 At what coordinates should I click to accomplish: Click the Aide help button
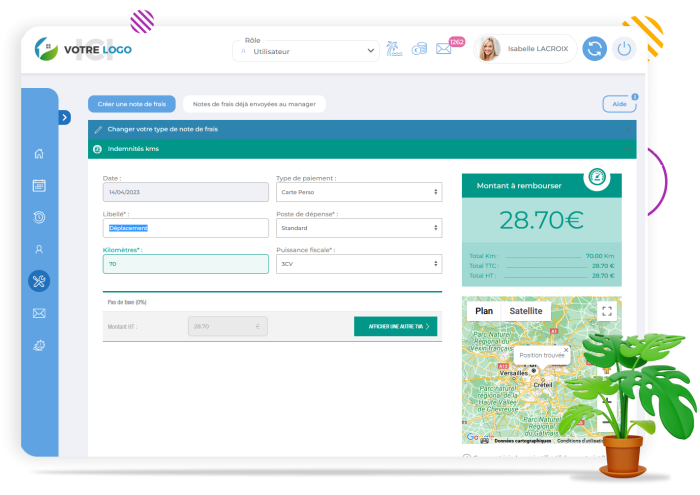coord(619,104)
